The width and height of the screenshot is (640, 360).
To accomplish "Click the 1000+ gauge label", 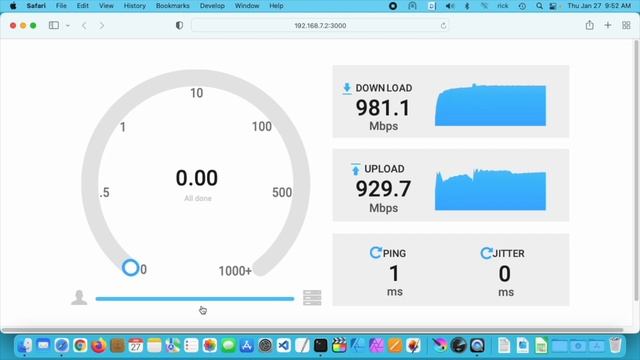I will 235,271.
